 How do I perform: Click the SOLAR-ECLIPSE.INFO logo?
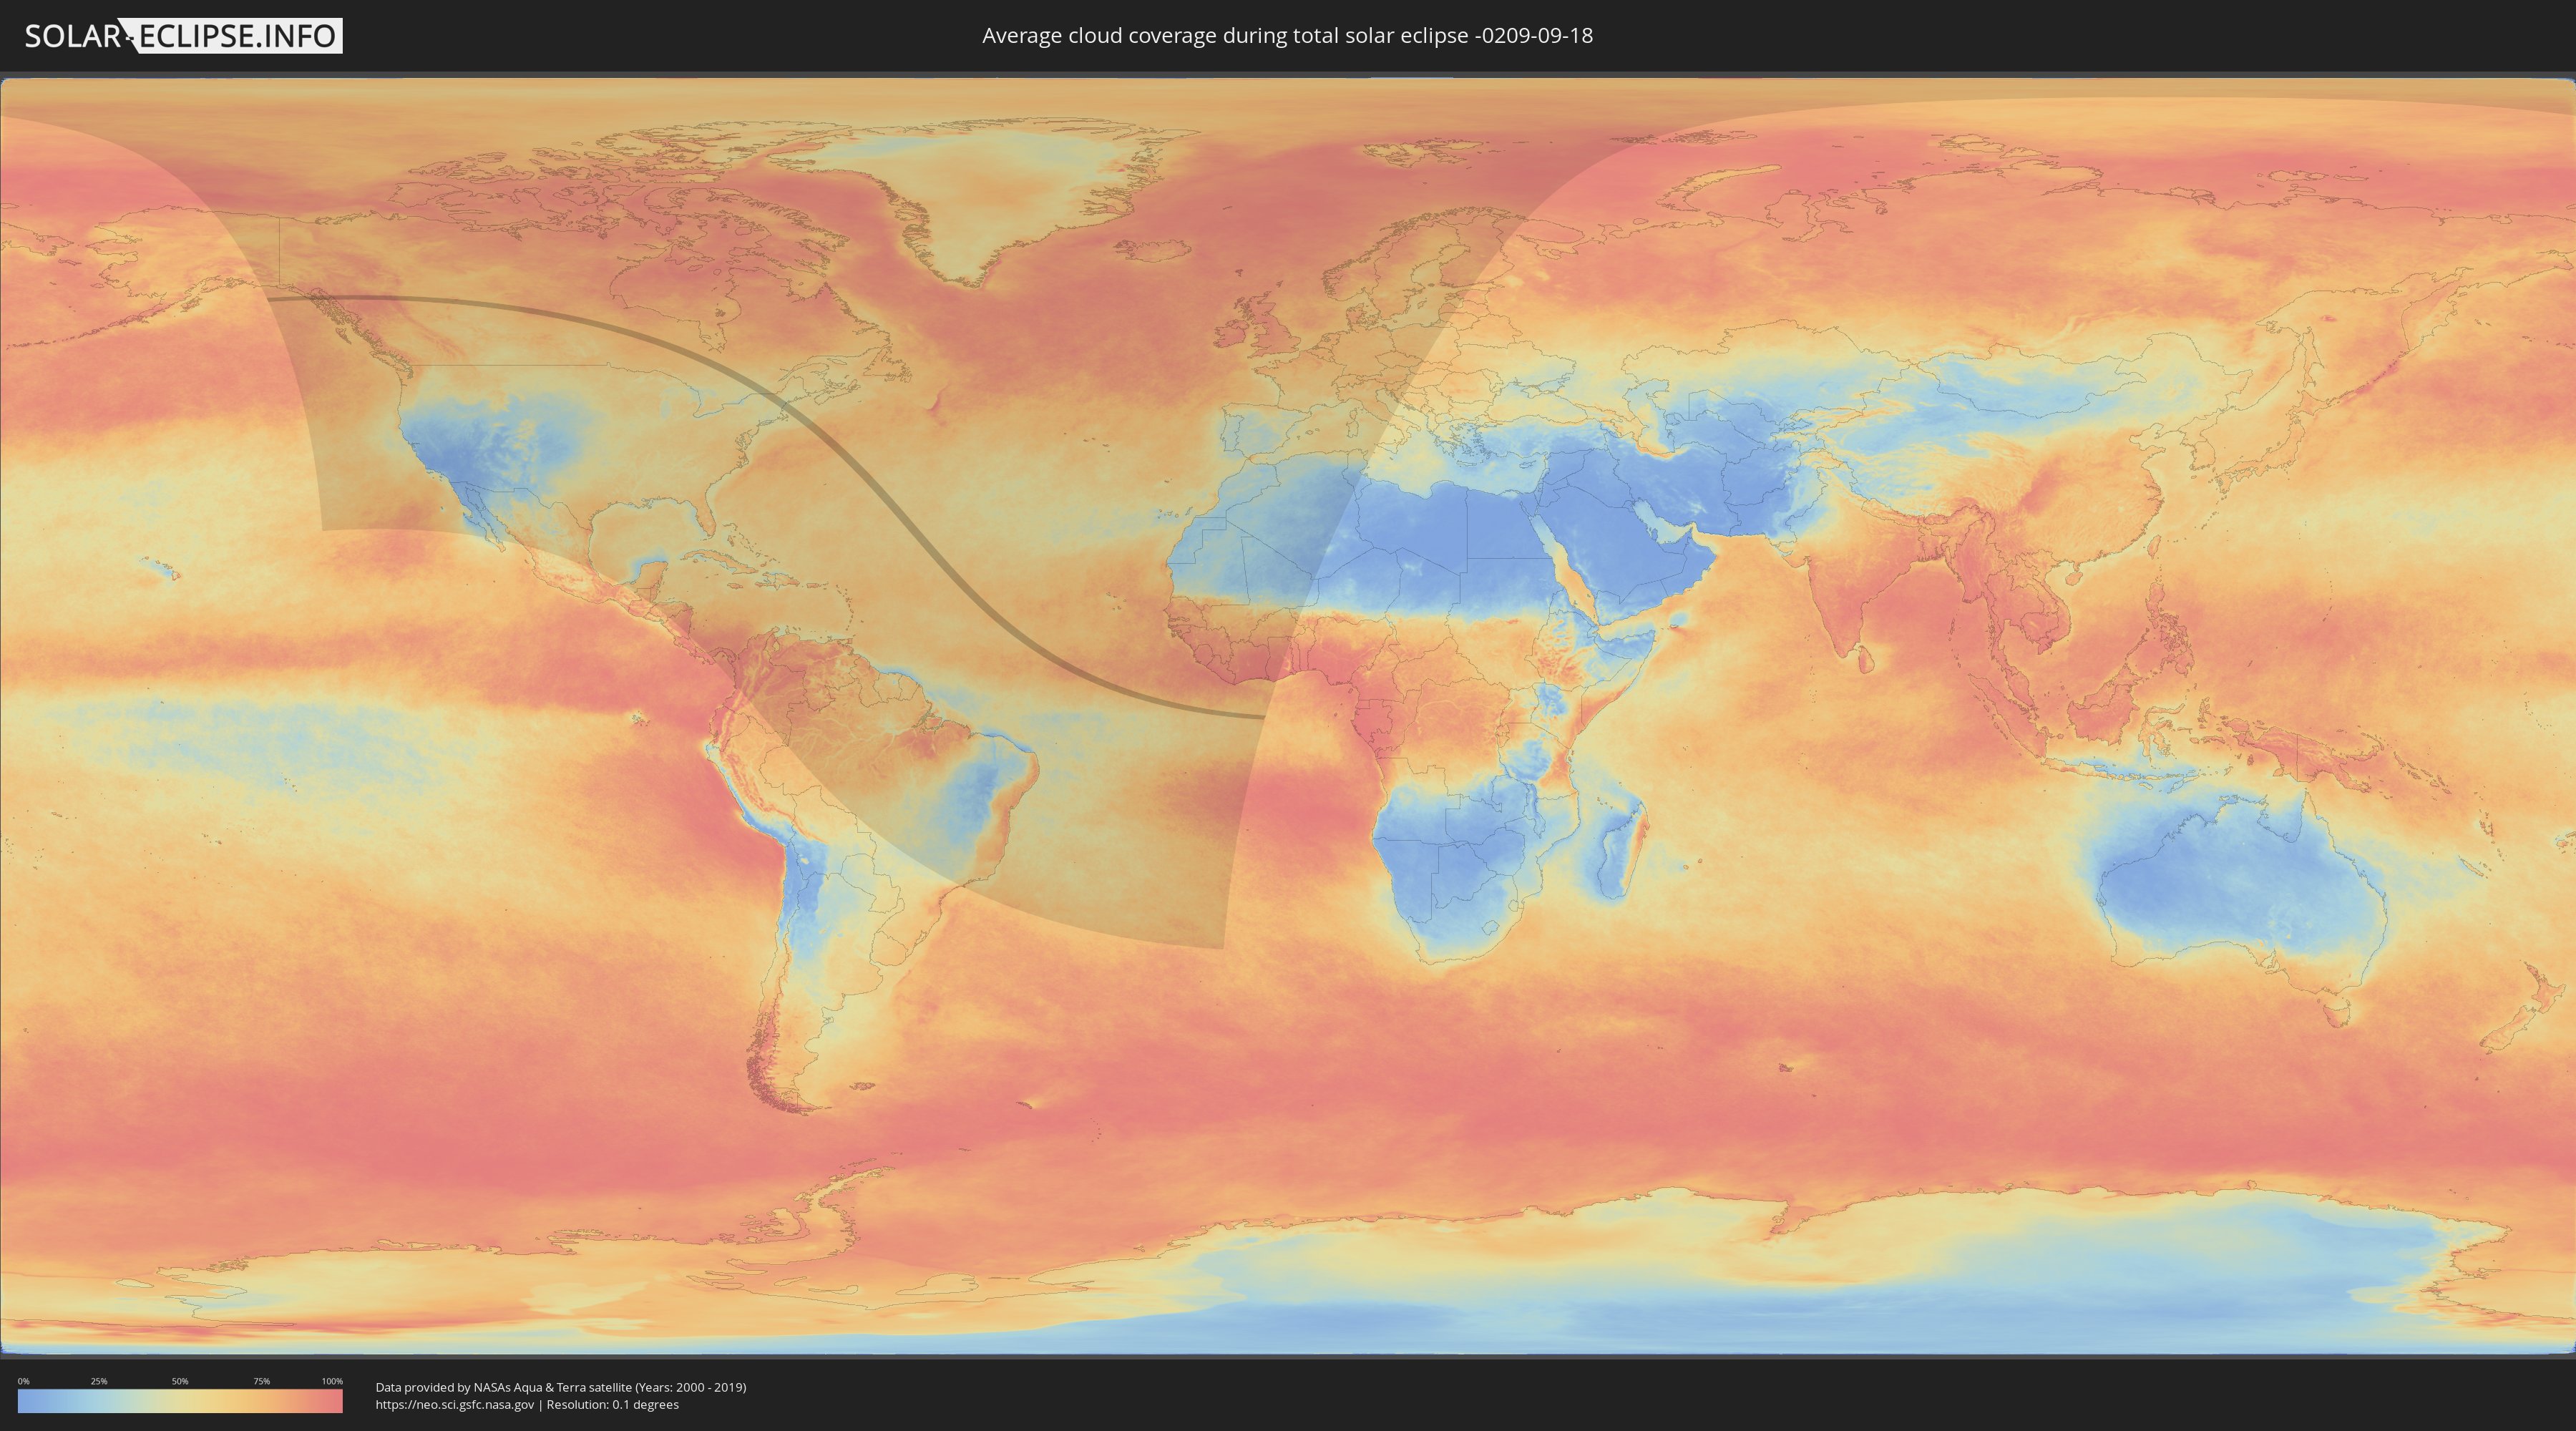click(x=183, y=36)
